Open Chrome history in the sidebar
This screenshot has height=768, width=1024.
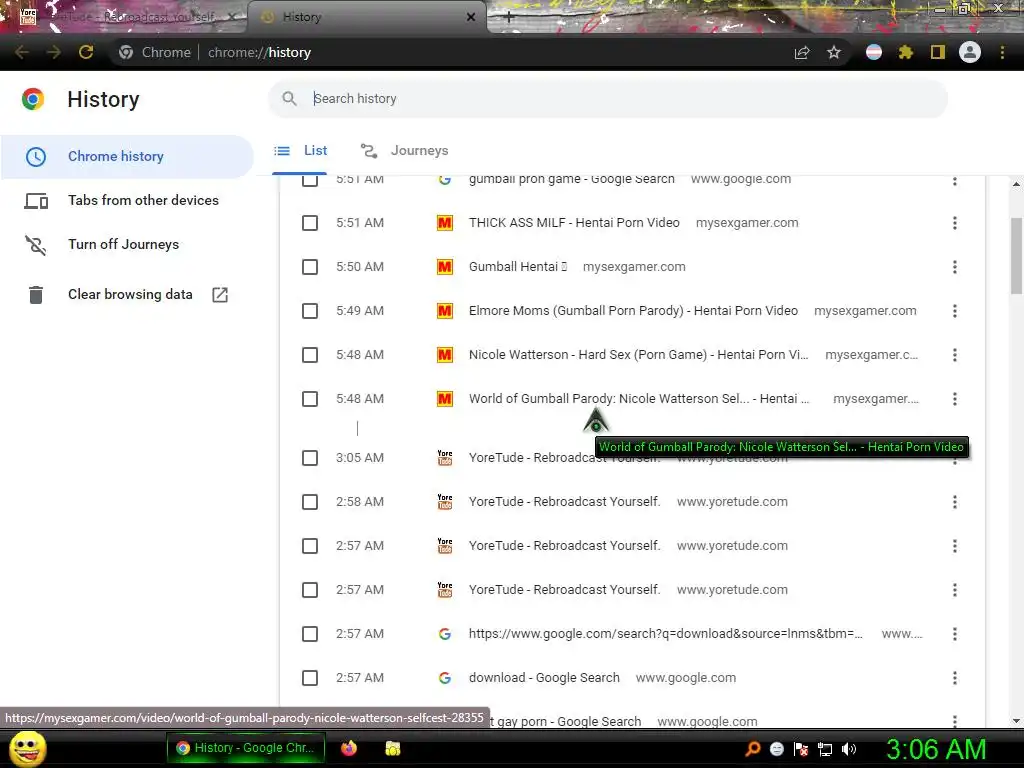coord(127,157)
